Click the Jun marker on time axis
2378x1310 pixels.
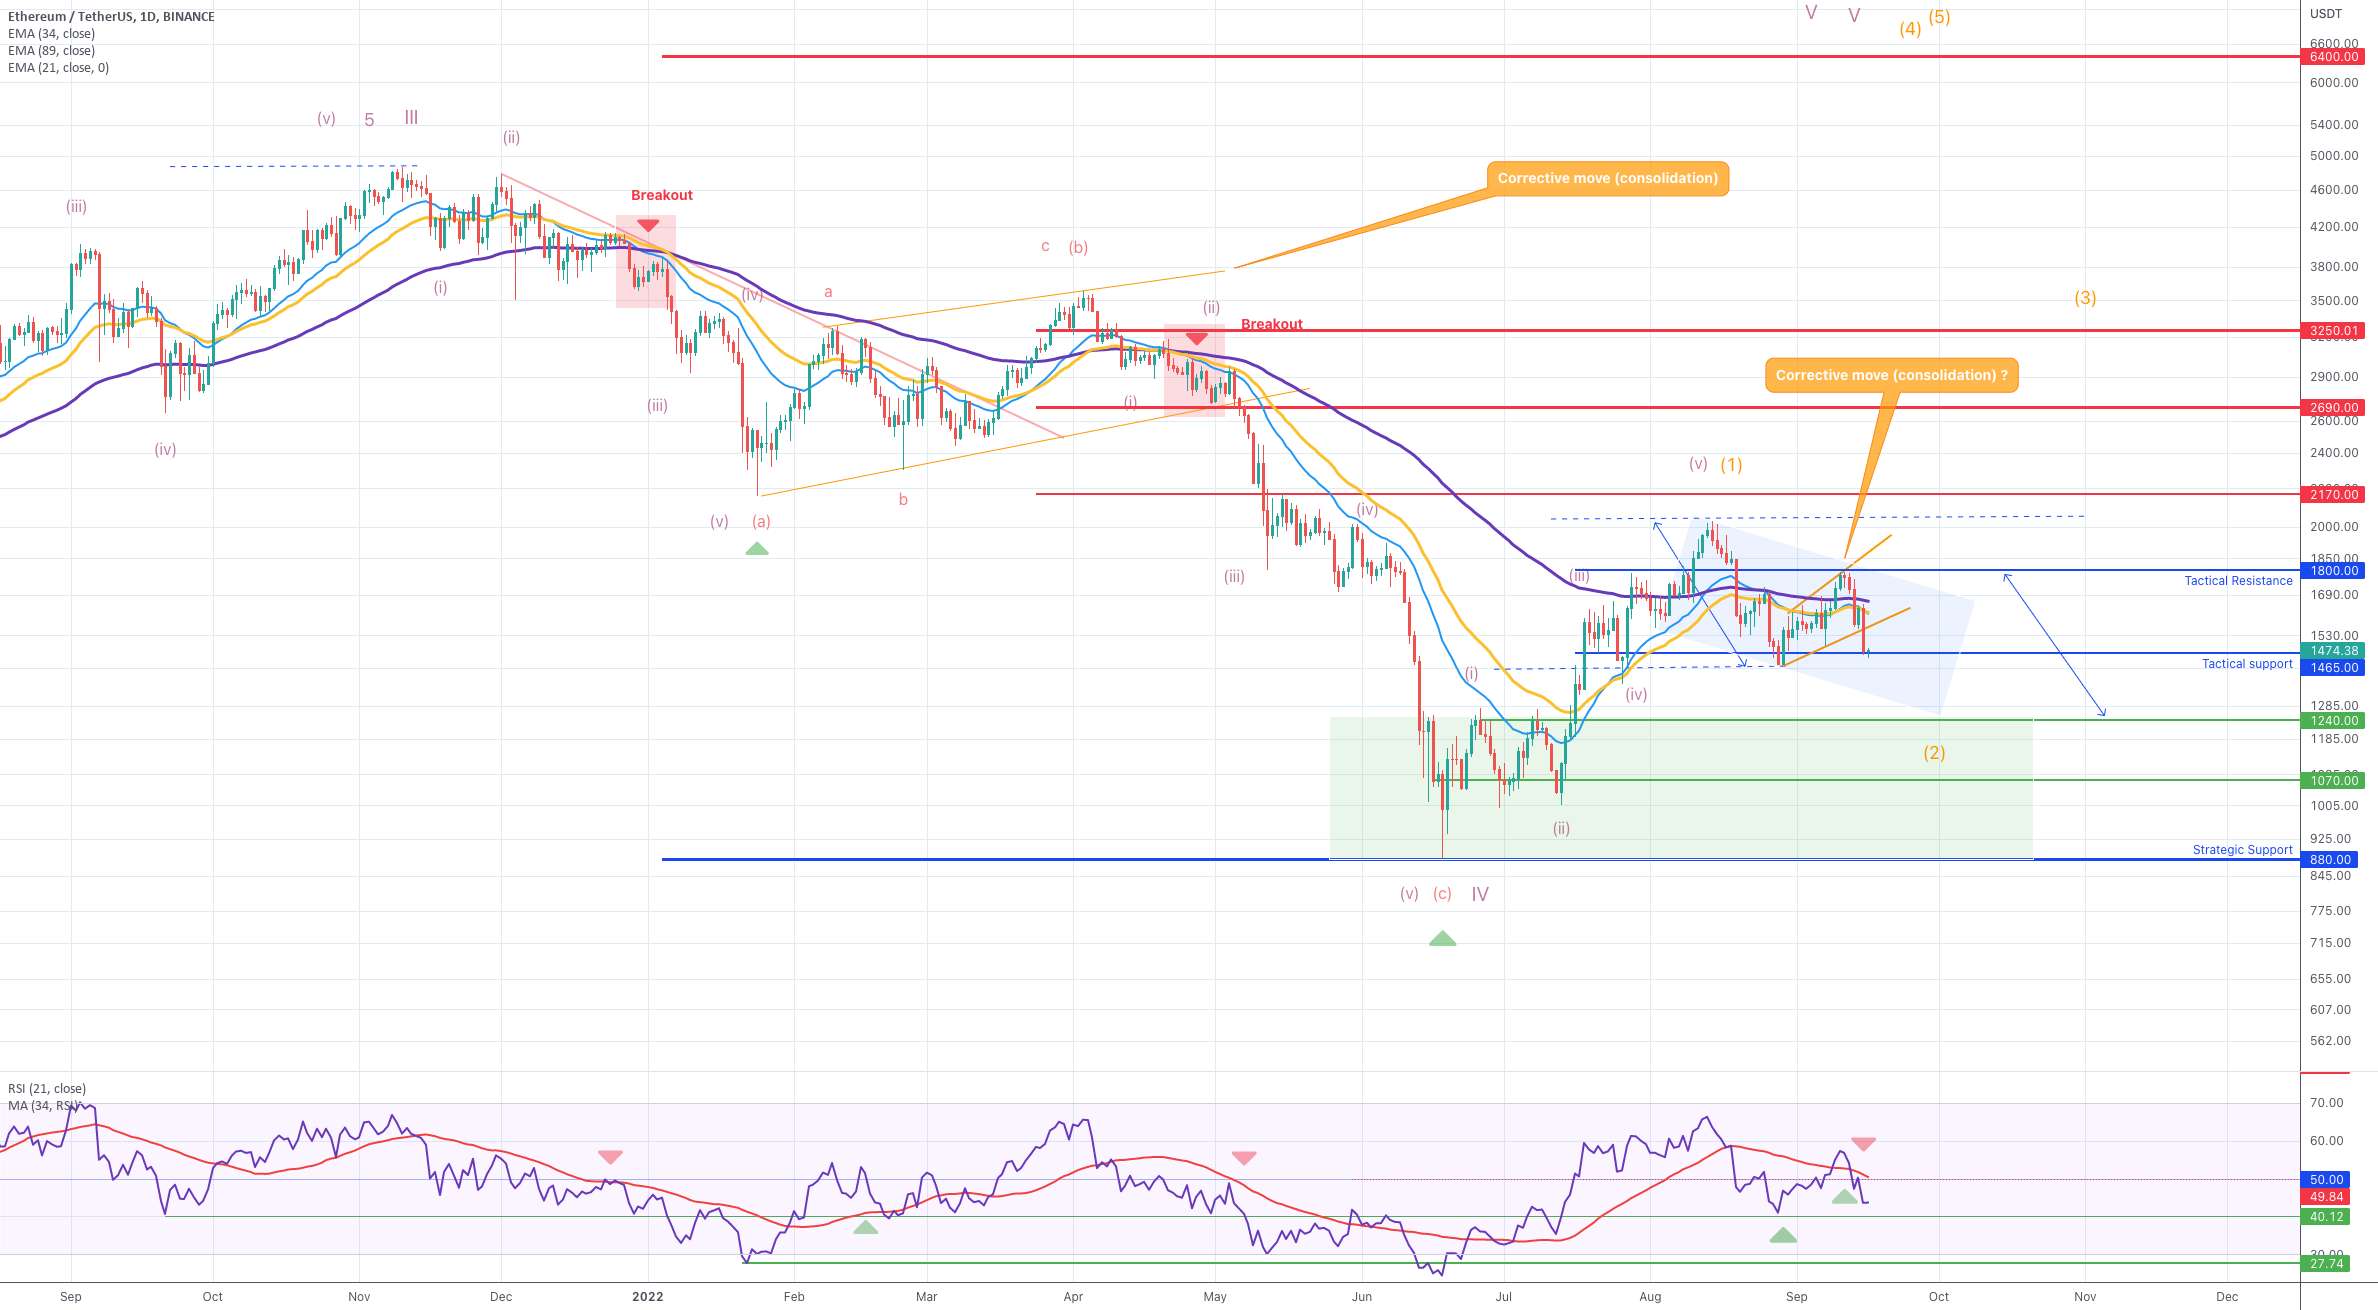point(1361,1297)
